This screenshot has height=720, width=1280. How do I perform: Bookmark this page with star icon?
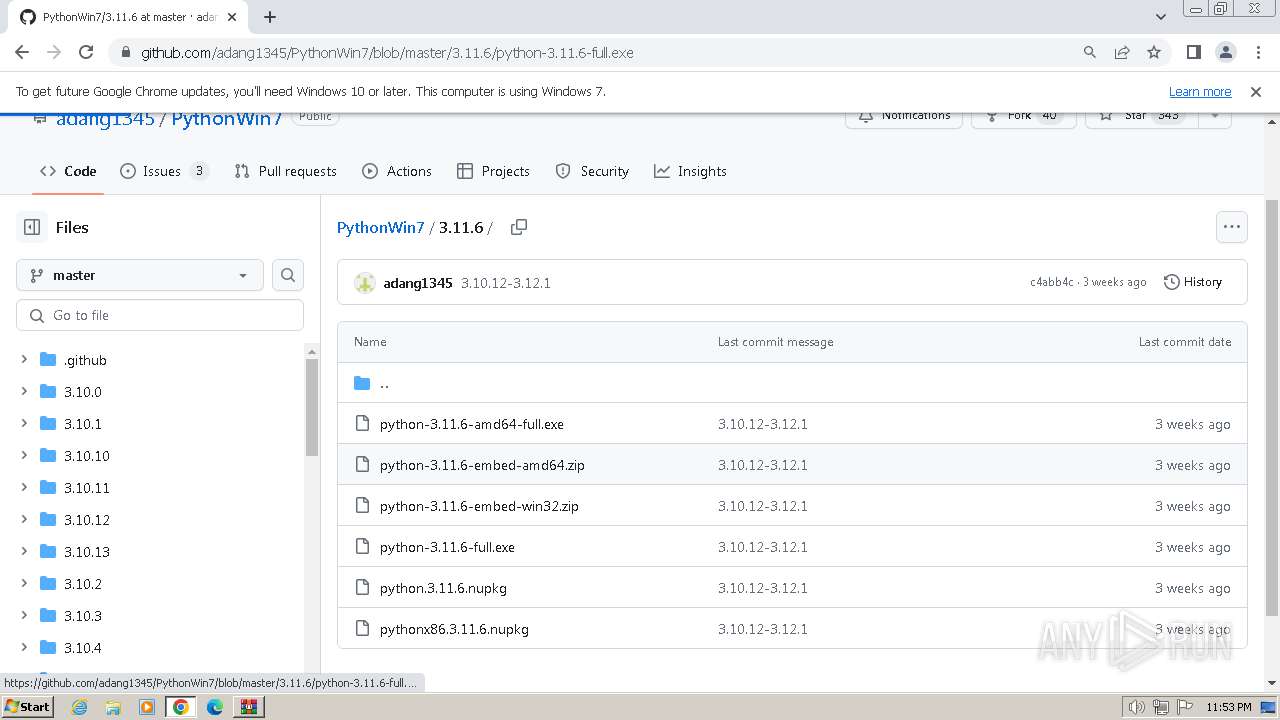point(1154,52)
